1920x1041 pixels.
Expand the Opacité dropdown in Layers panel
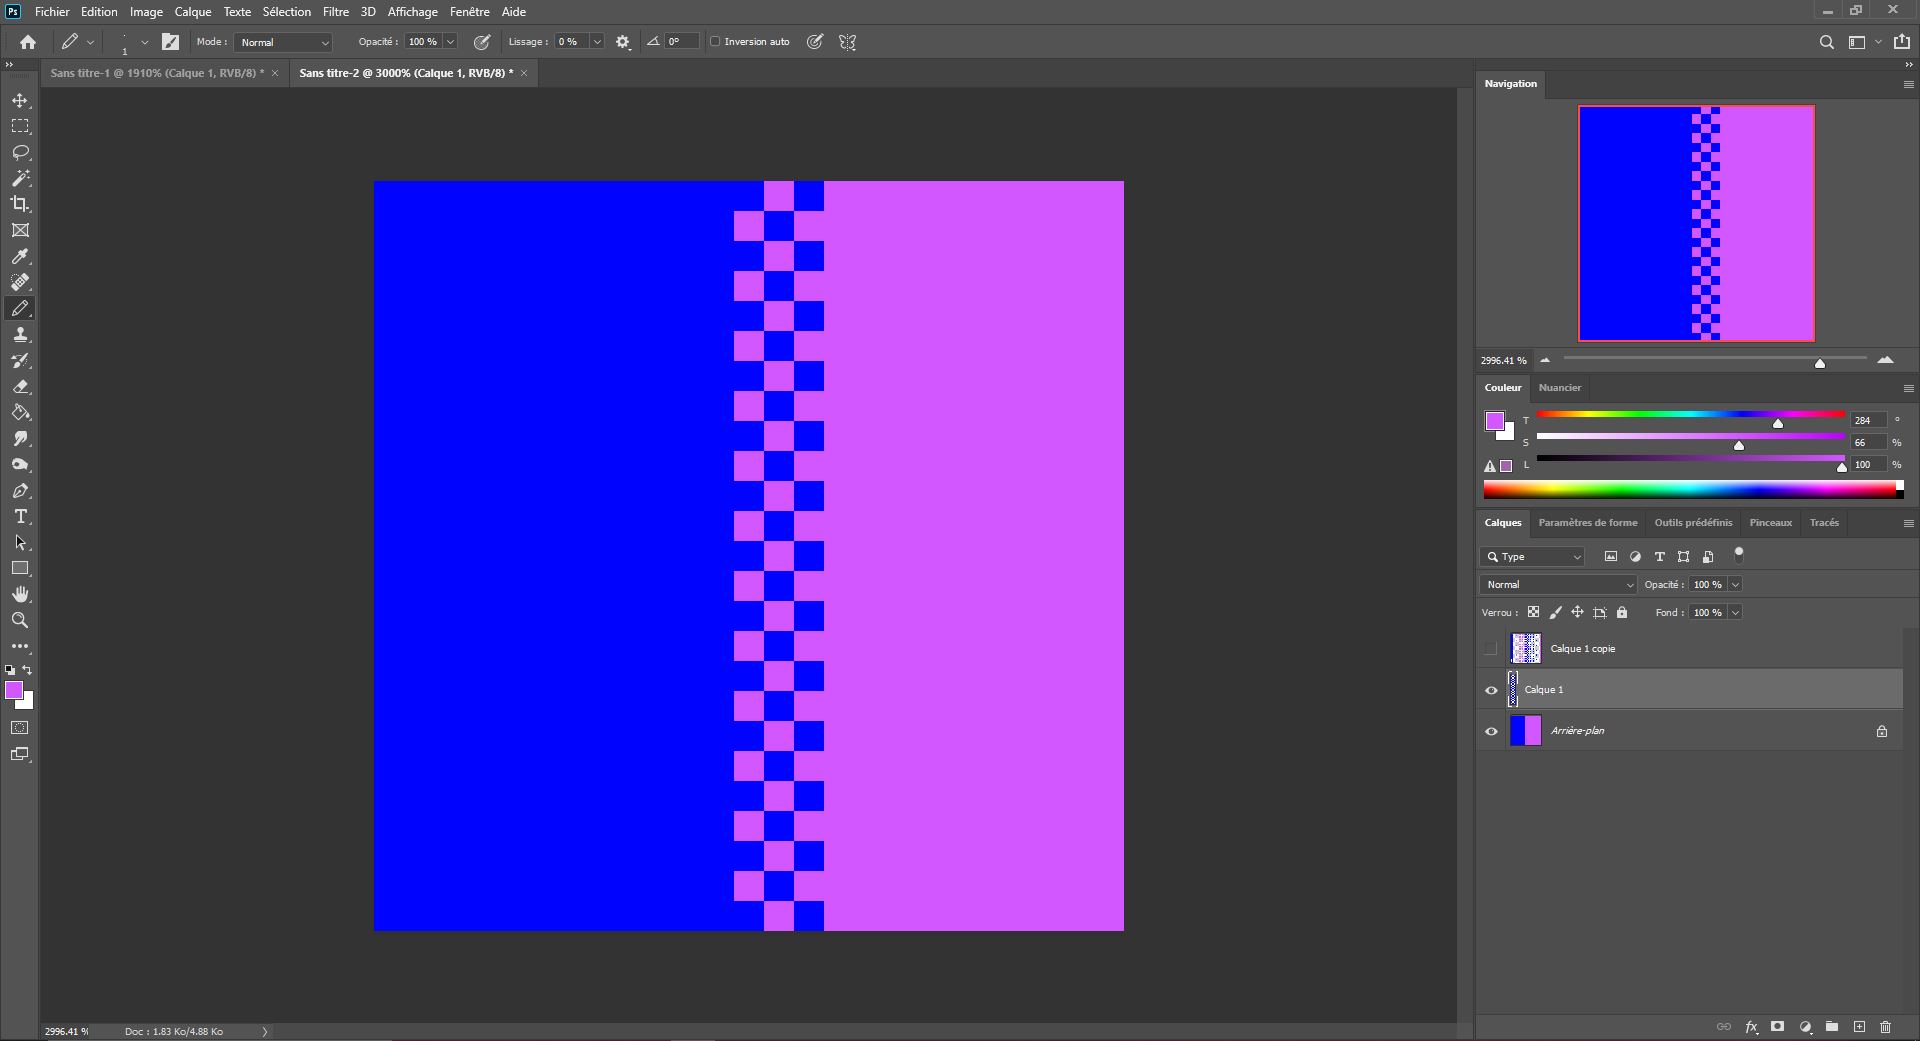tap(1737, 584)
